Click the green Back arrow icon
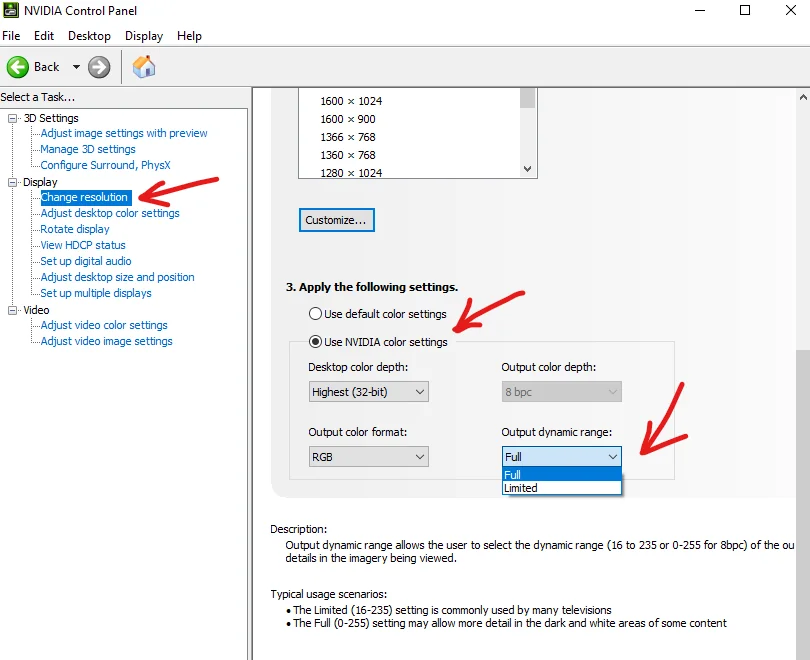 click(18, 67)
